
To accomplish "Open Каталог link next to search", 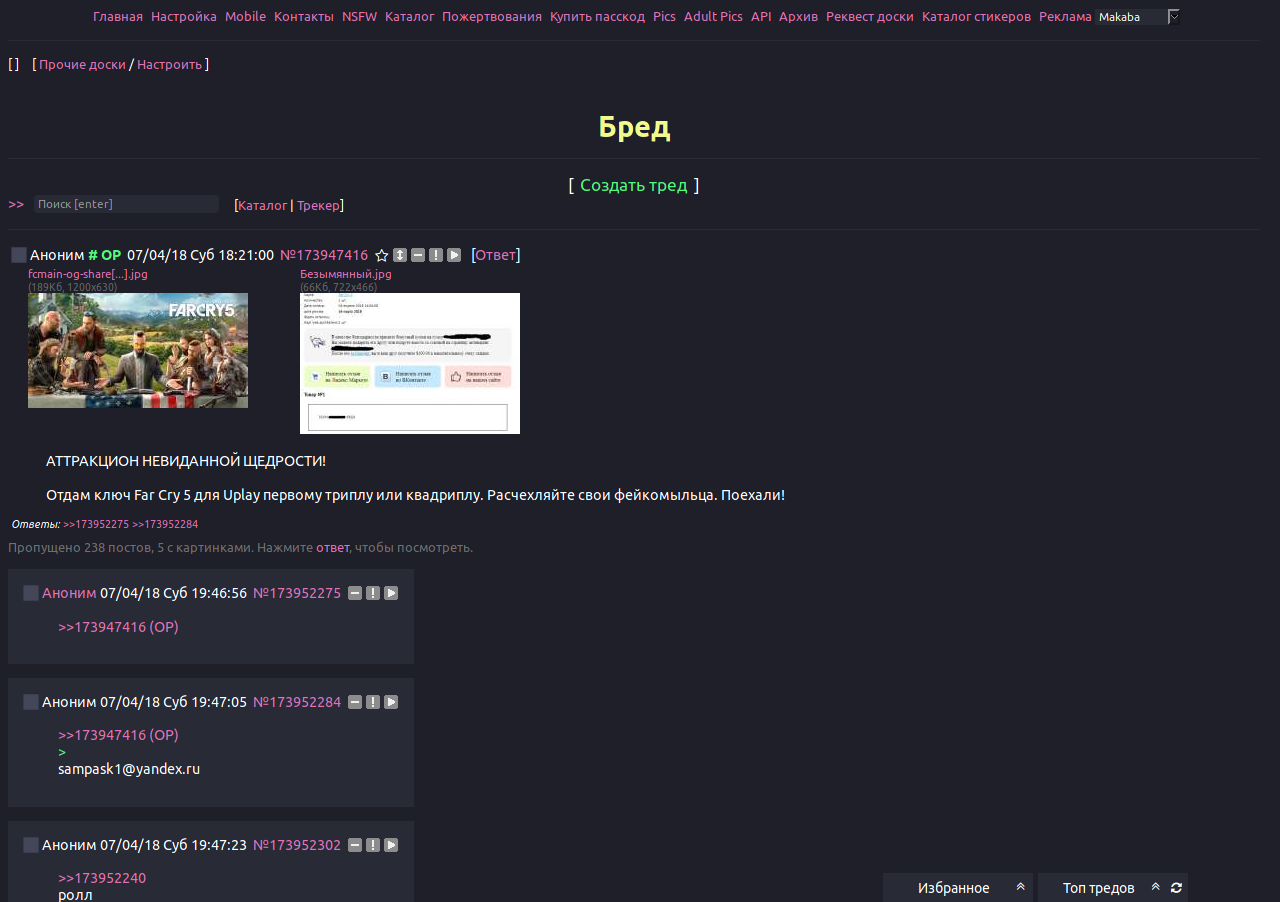I will tap(263, 205).
